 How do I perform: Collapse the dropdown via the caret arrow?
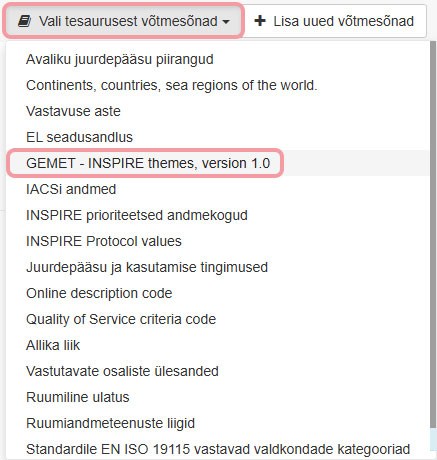(x=226, y=22)
